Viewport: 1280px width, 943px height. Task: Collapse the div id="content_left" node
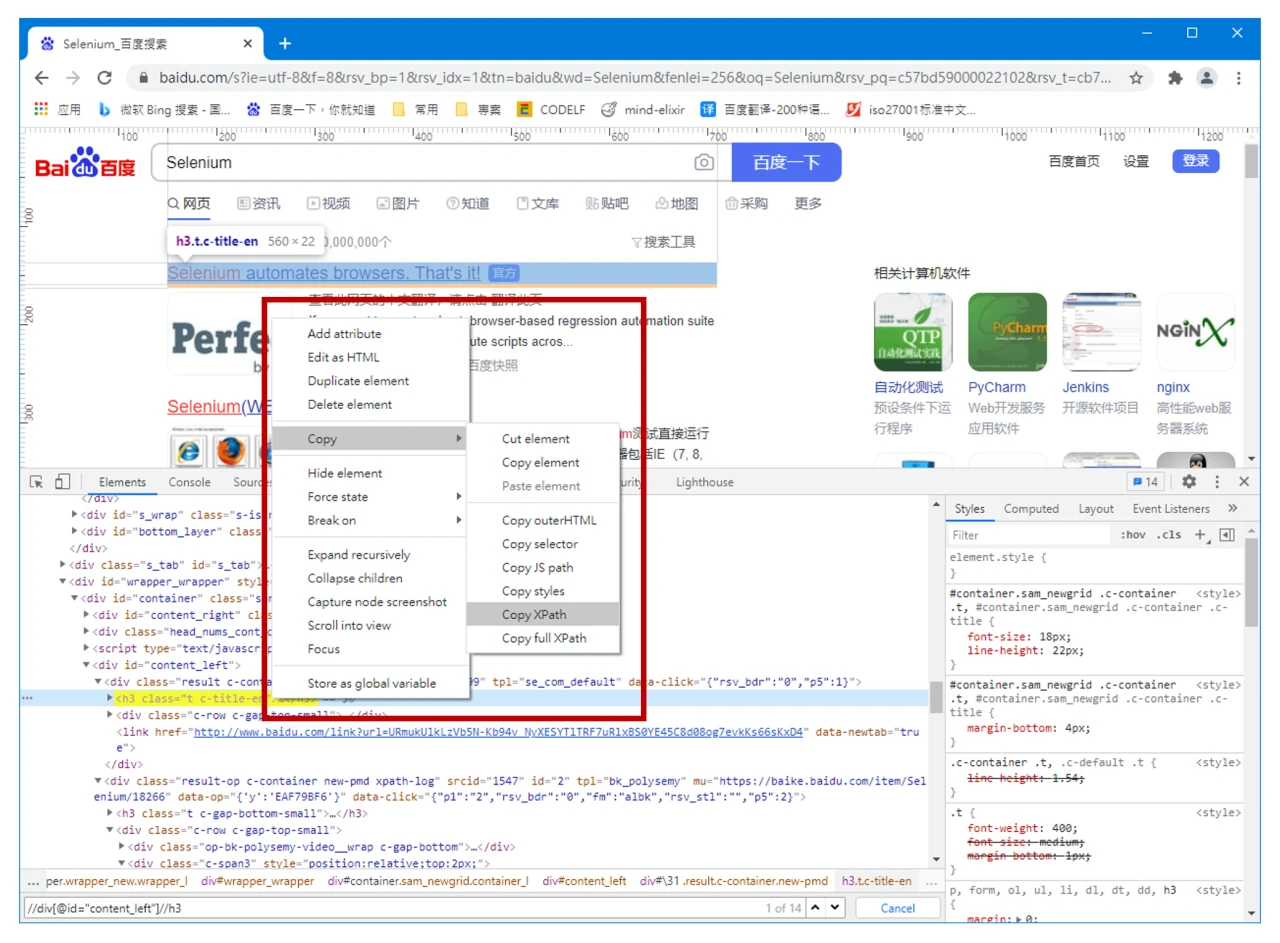point(87,665)
